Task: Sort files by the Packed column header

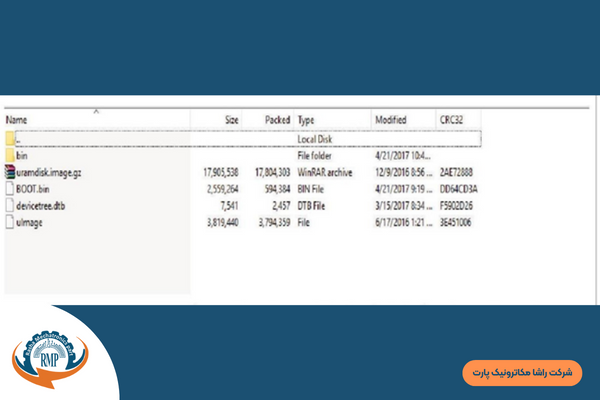Action: point(276,120)
